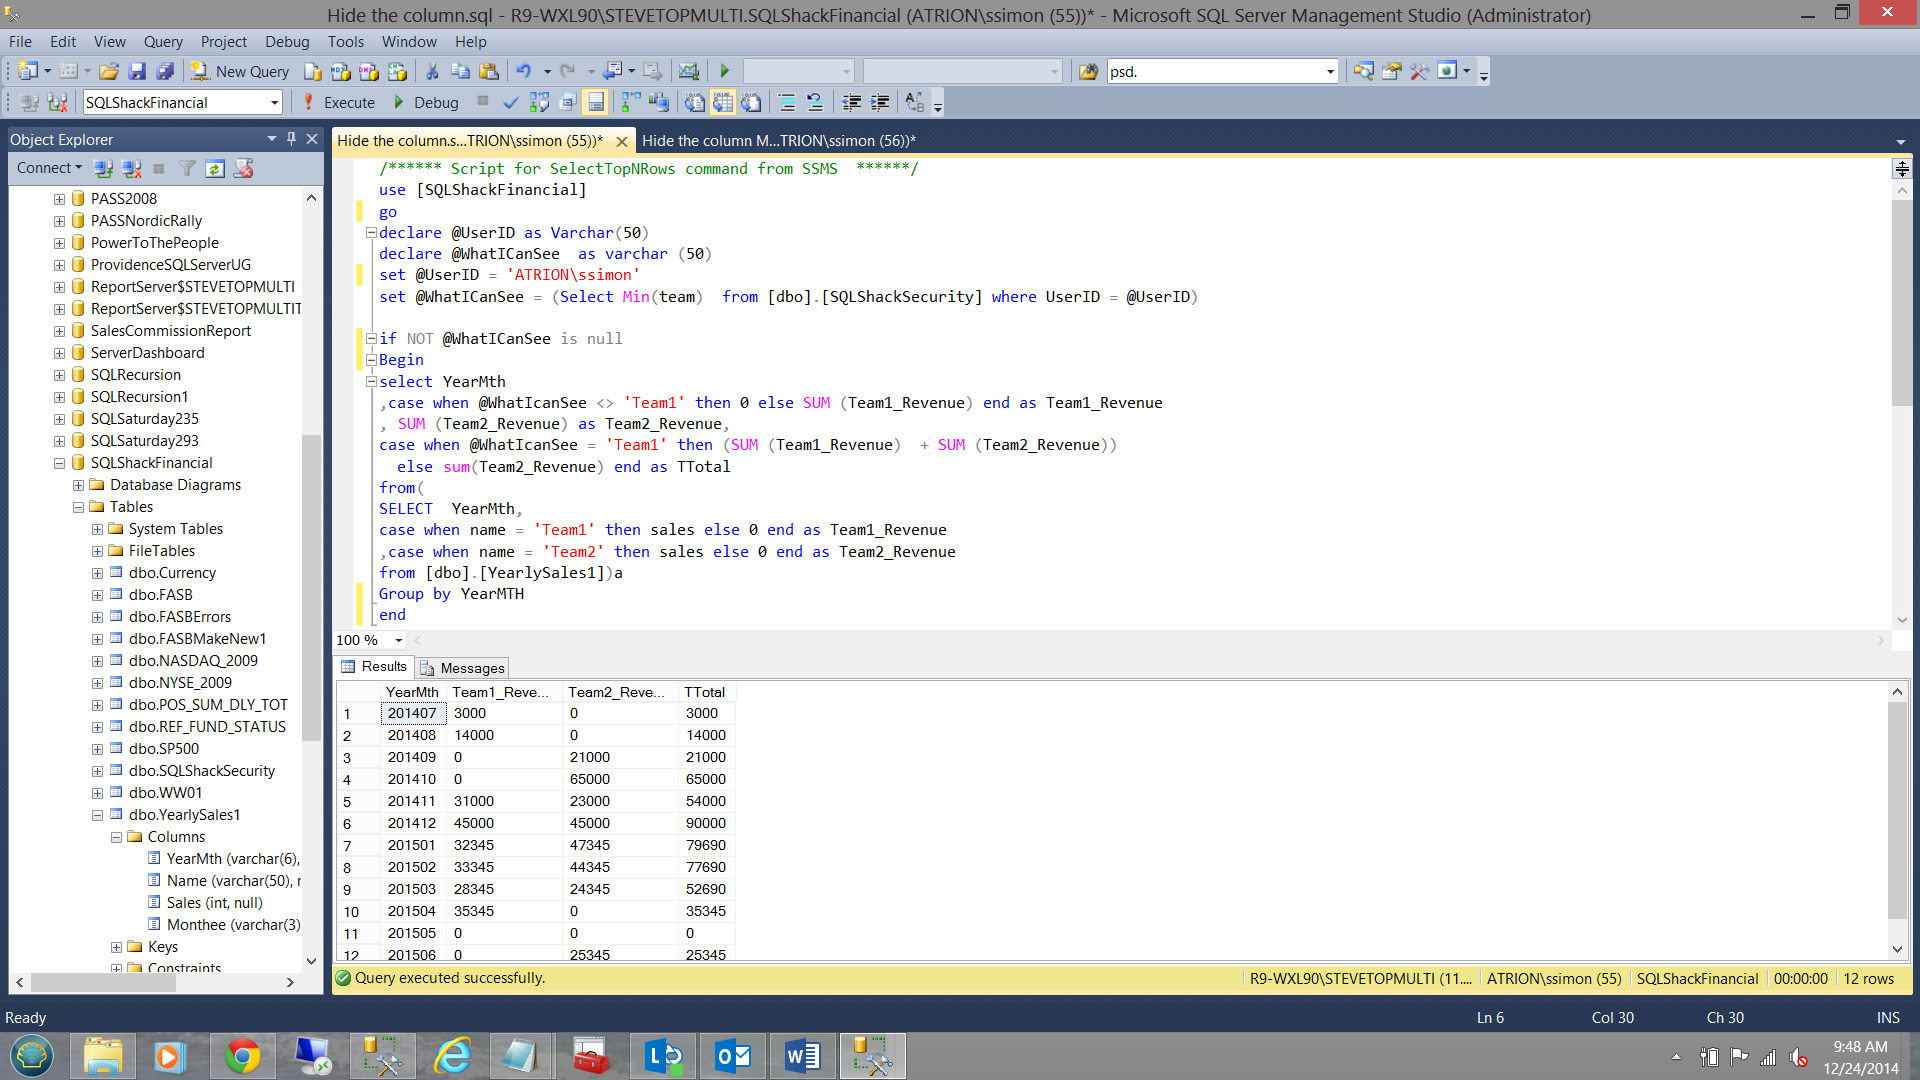This screenshot has height=1080, width=1920.
Task: Expand the dbo.Currency table node
Action: pos(97,573)
